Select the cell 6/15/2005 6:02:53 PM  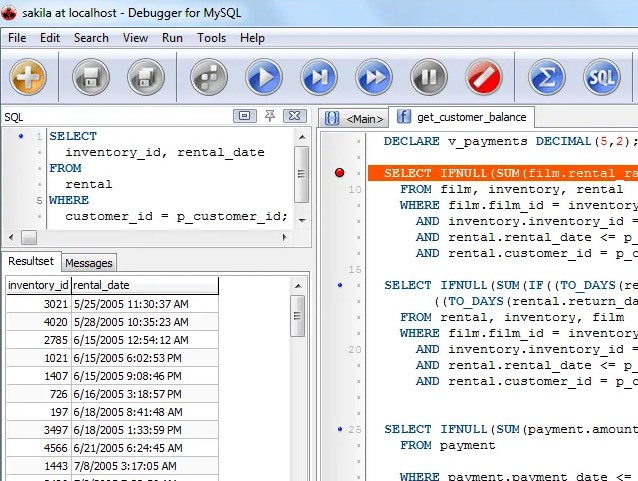[x=145, y=358]
